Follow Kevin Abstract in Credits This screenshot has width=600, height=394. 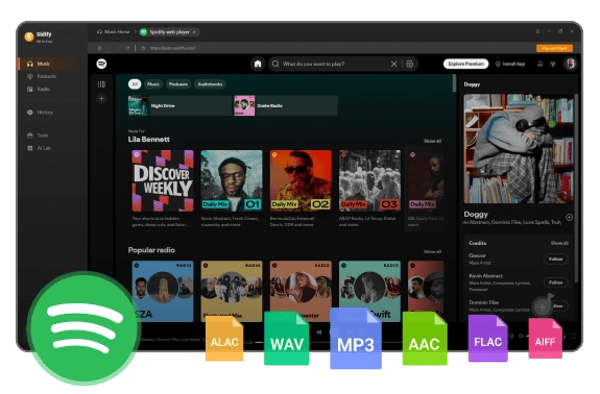(556, 282)
